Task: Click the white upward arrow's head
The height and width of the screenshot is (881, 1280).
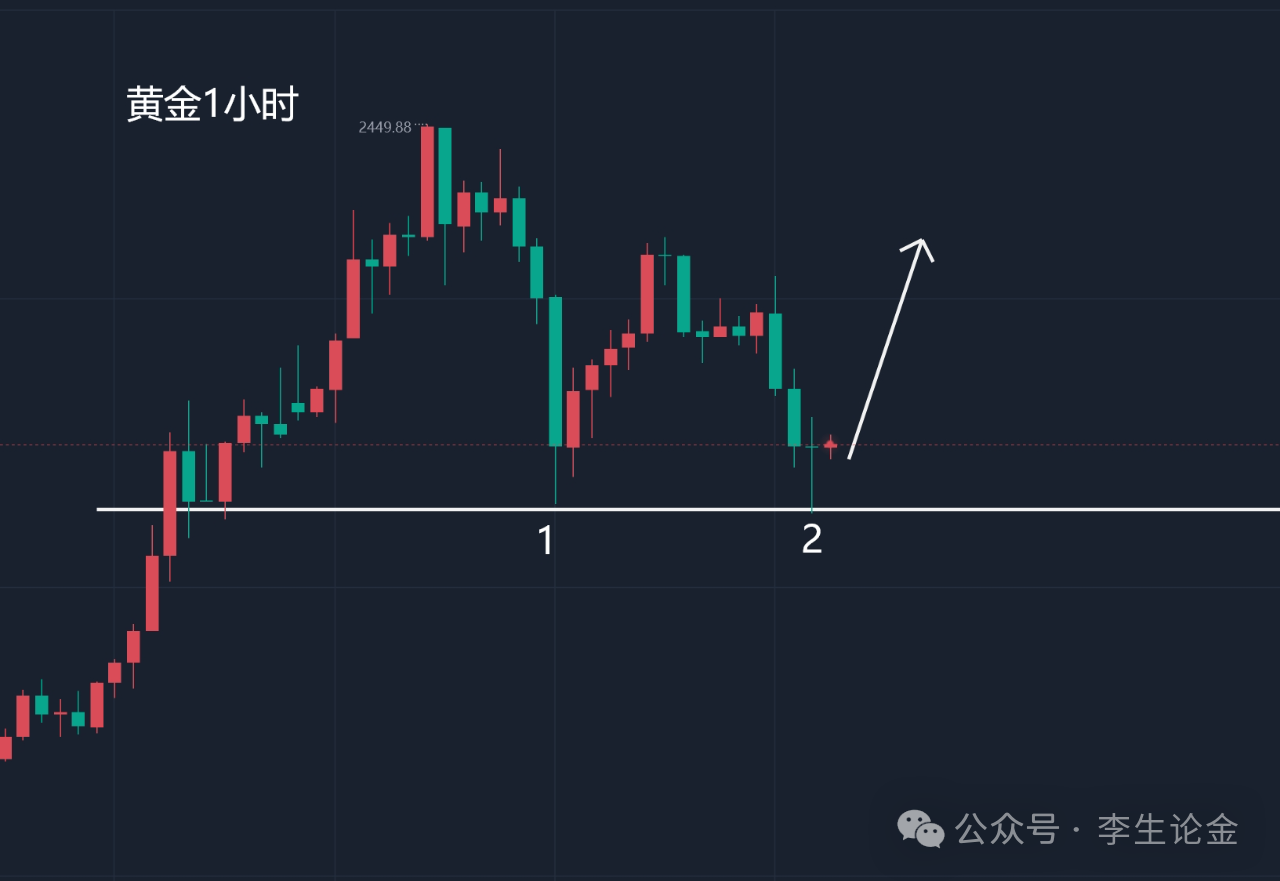Action: (x=921, y=245)
